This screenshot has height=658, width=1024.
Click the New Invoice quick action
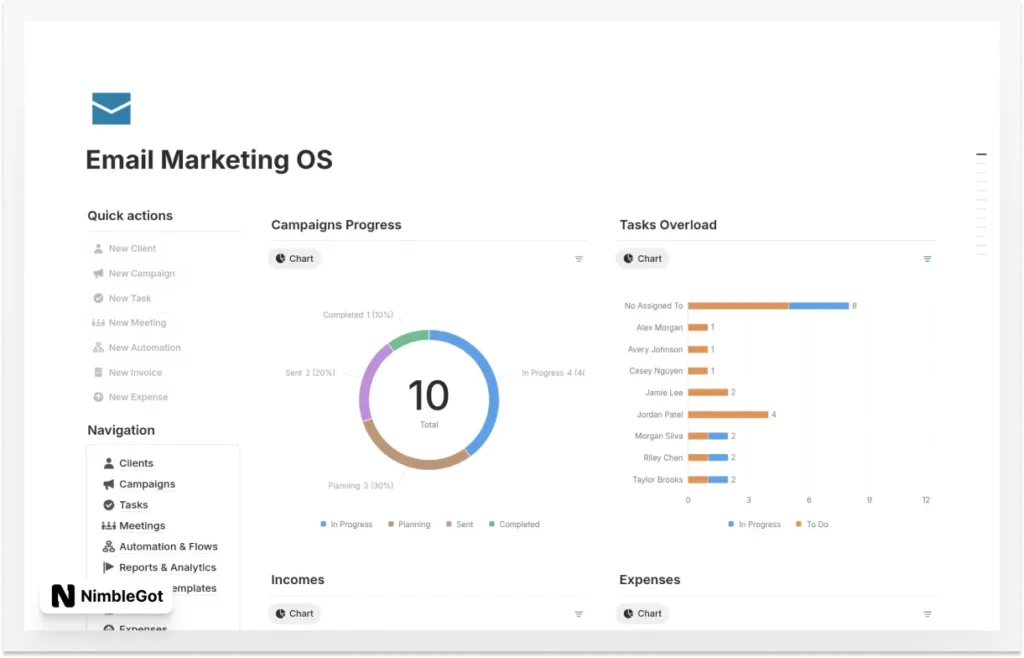tap(131, 372)
